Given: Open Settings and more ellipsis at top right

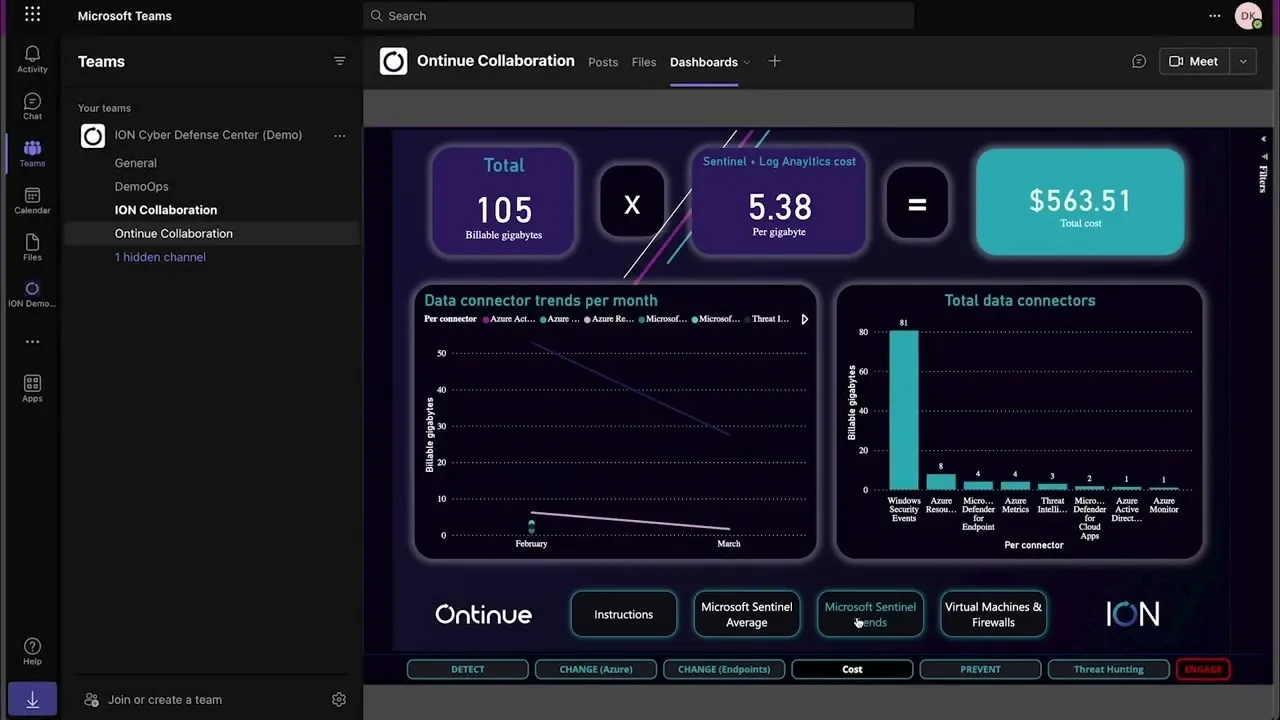Looking at the screenshot, I should (x=1215, y=15).
